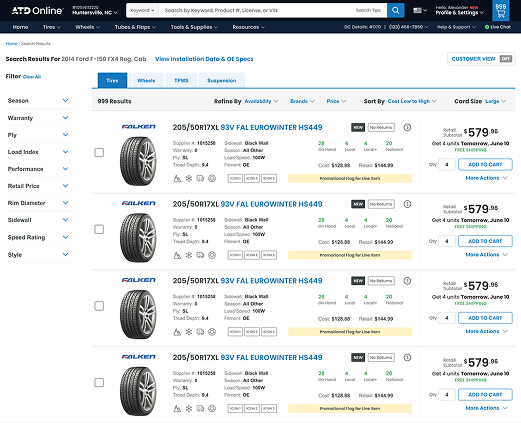This screenshot has height=423, width=521.
Task: Open Help & Support menu
Action: [x=456, y=27]
